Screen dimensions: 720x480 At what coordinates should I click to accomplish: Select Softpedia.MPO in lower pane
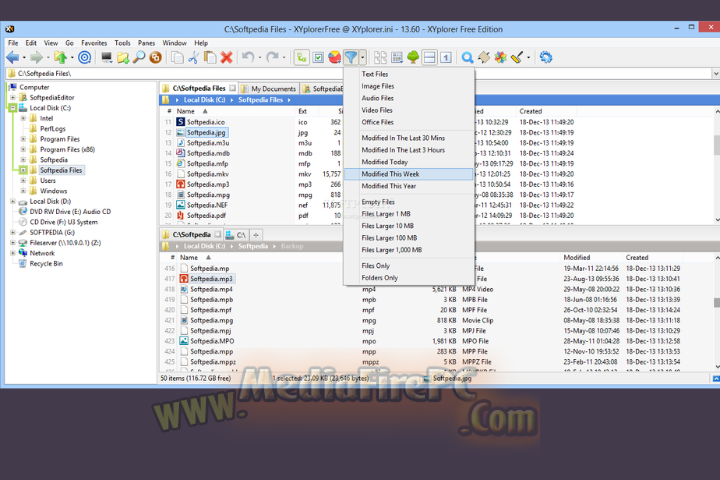[x=212, y=341]
